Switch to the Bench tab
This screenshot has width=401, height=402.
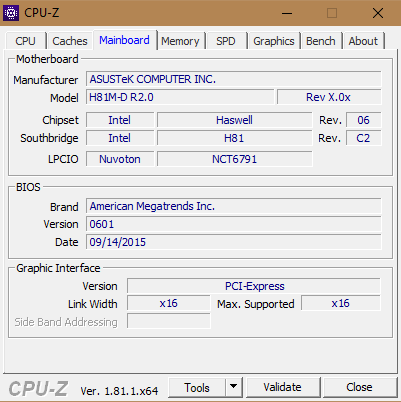[x=321, y=41]
